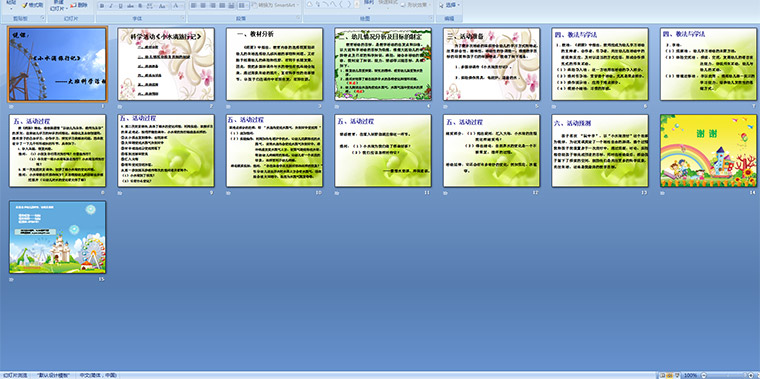The width and height of the screenshot is (760, 379).
Task: Click the Format Painter (格式刷) button
Action: click(x=32, y=5)
